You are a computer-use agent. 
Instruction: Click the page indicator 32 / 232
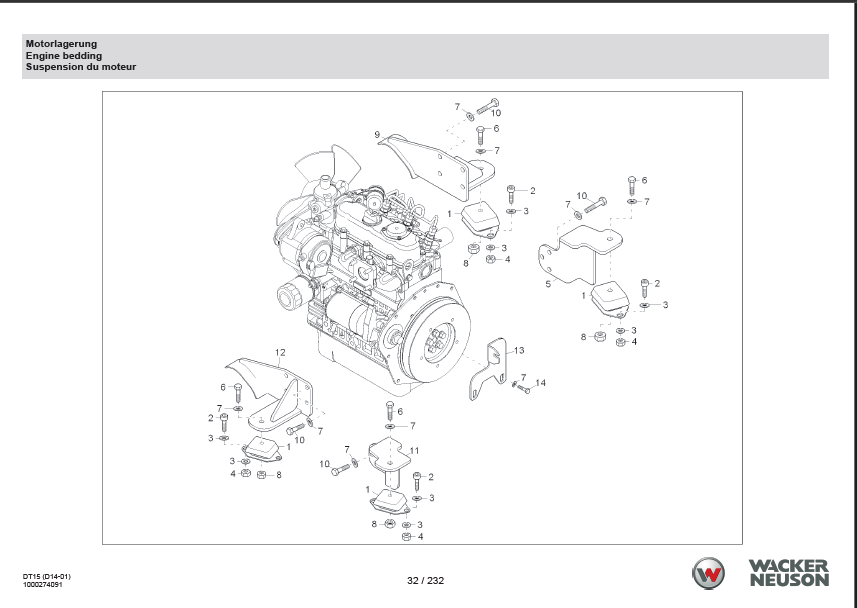tap(425, 580)
